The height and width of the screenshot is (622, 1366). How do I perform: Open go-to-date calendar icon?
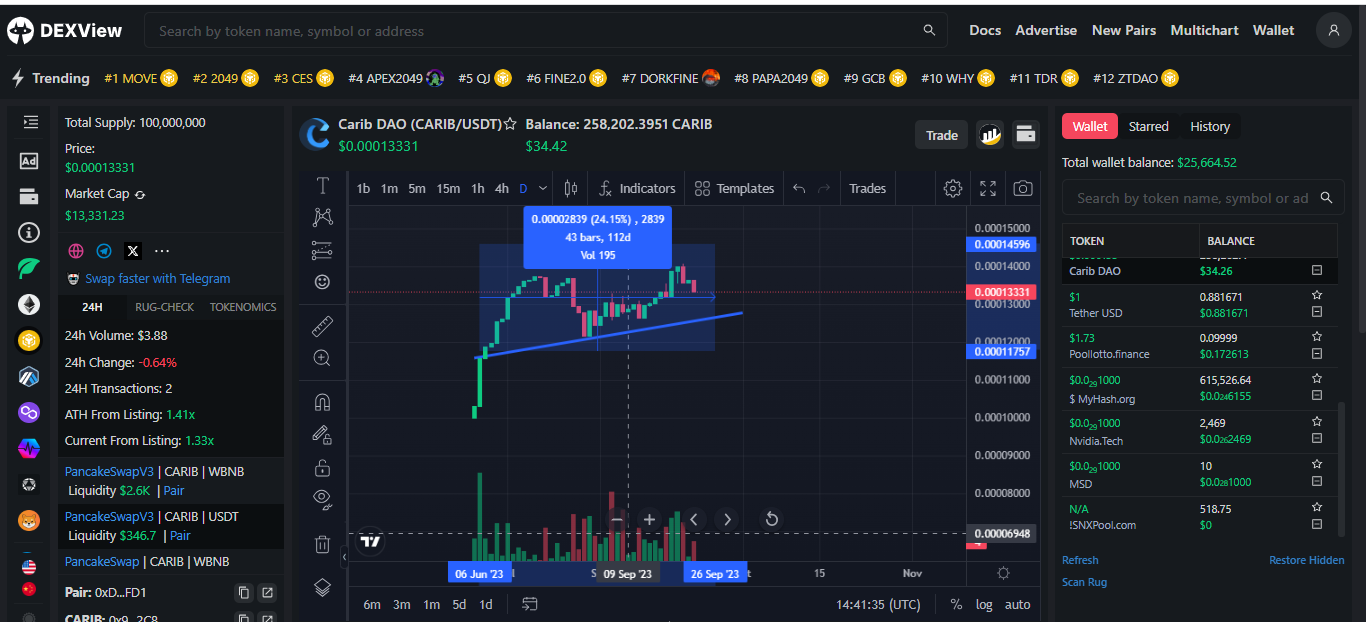click(x=530, y=604)
